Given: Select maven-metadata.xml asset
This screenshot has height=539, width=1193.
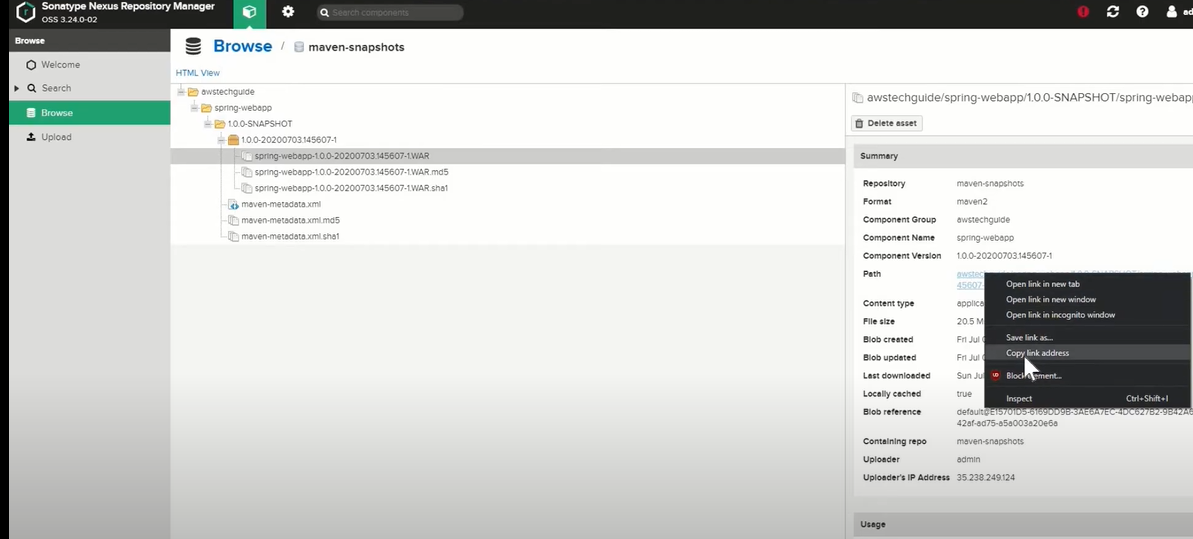Looking at the screenshot, I should point(281,204).
